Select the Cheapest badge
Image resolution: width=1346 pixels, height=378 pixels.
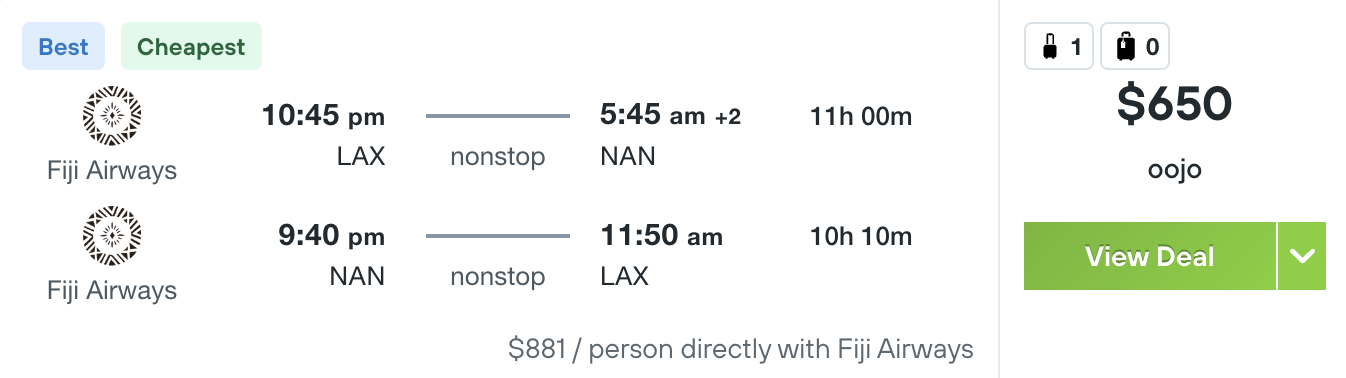pyautogui.click(x=191, y=47)
